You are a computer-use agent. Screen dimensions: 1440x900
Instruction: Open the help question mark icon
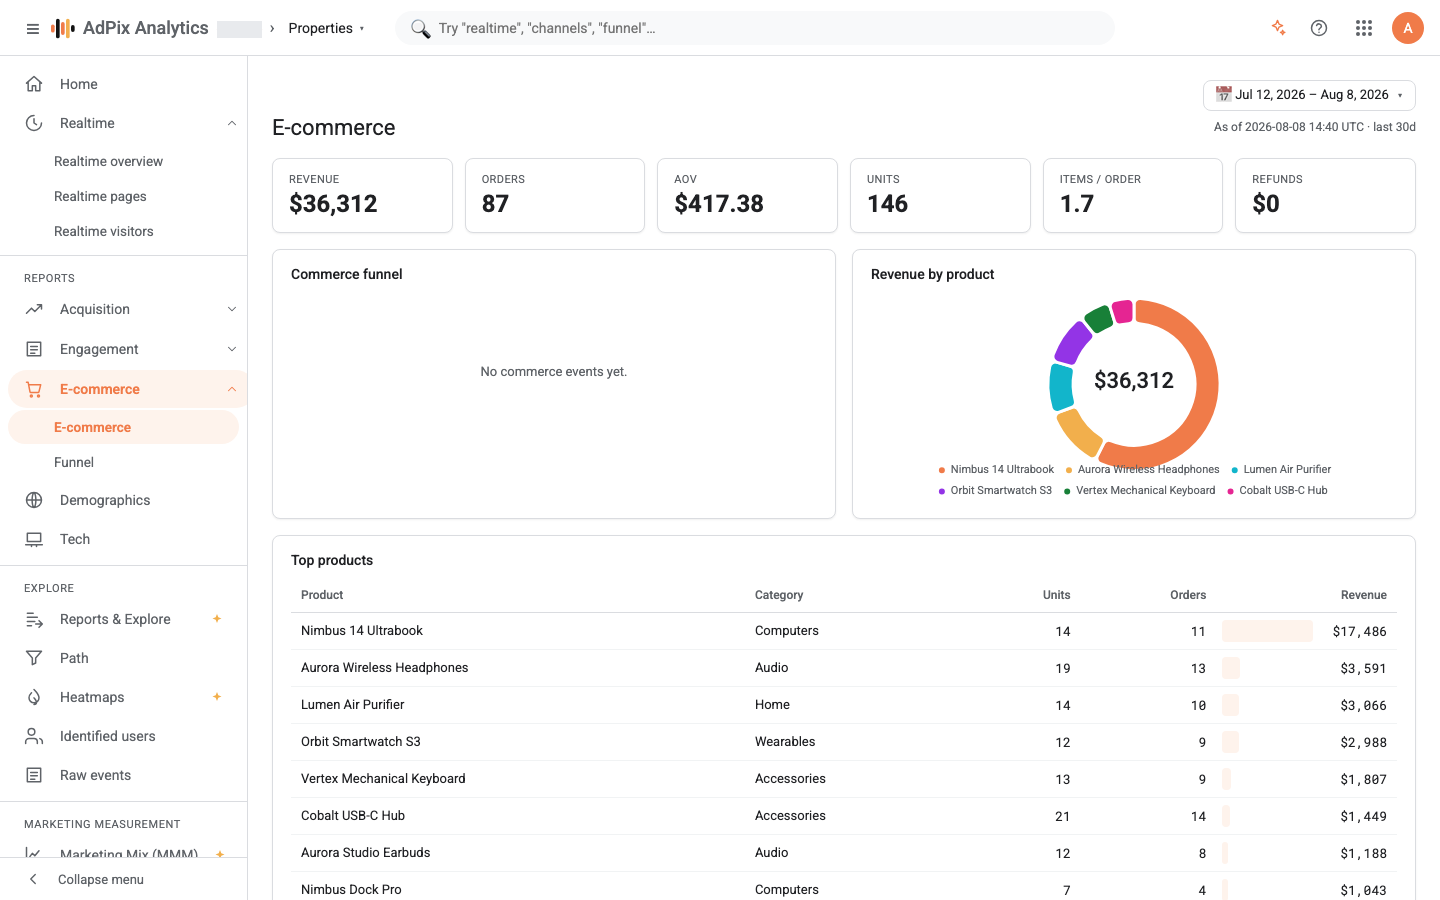coord(1319,28)
